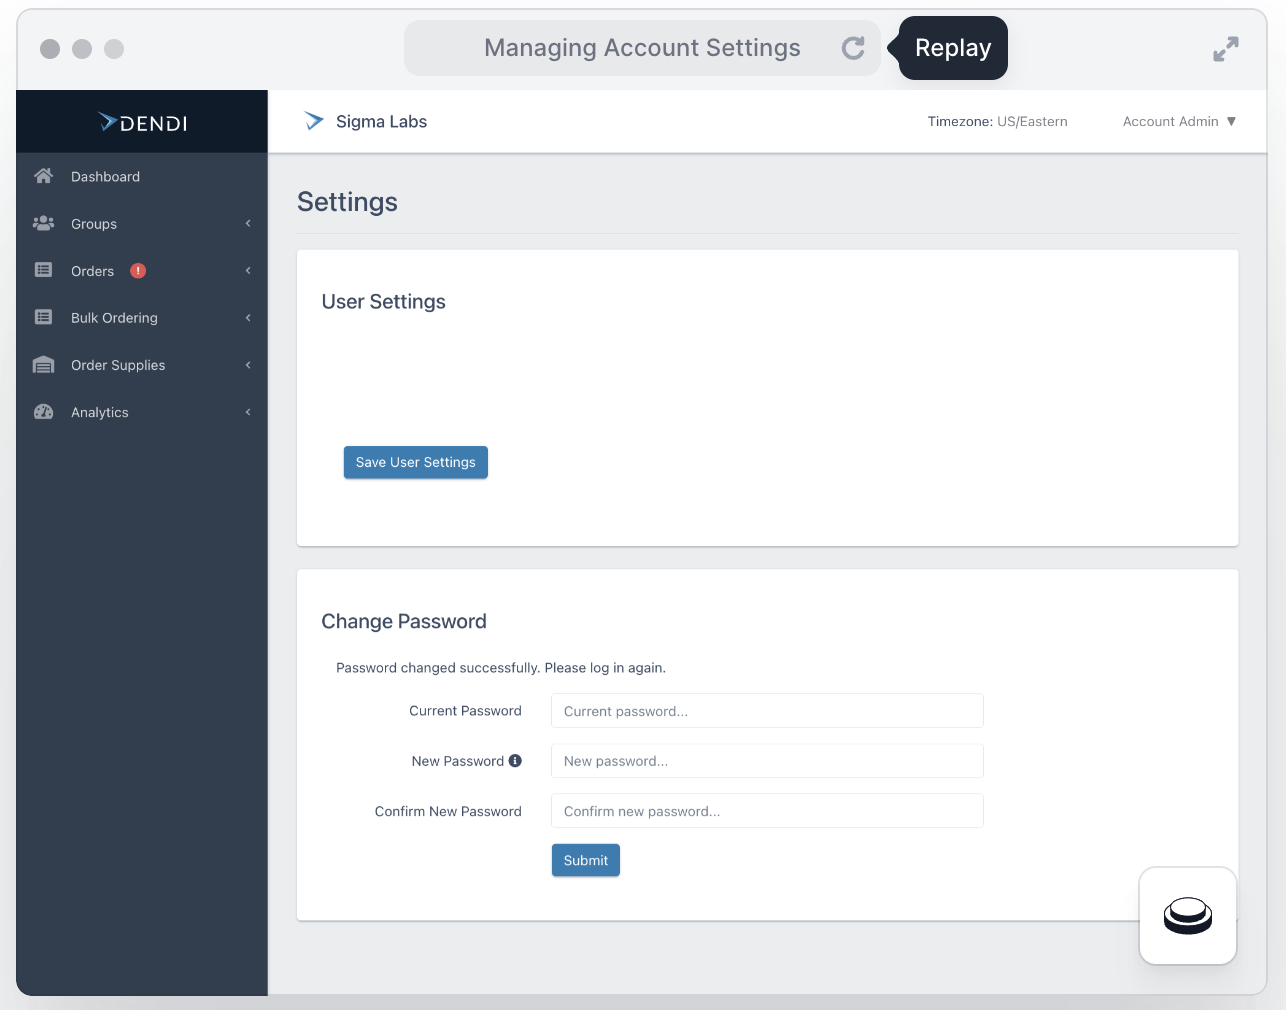This screenshot has height=1010, width=1286.
Task: Focus the Confirm New Password field
Action: click(x=767, y=811)
